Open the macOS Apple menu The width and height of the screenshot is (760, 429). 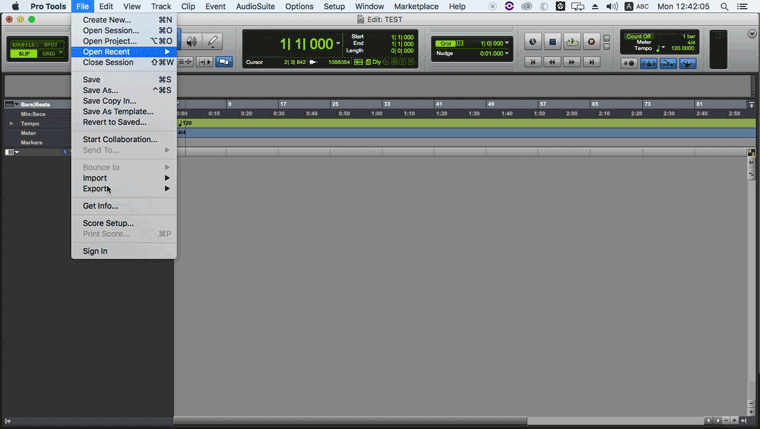[x=16, y=6]
